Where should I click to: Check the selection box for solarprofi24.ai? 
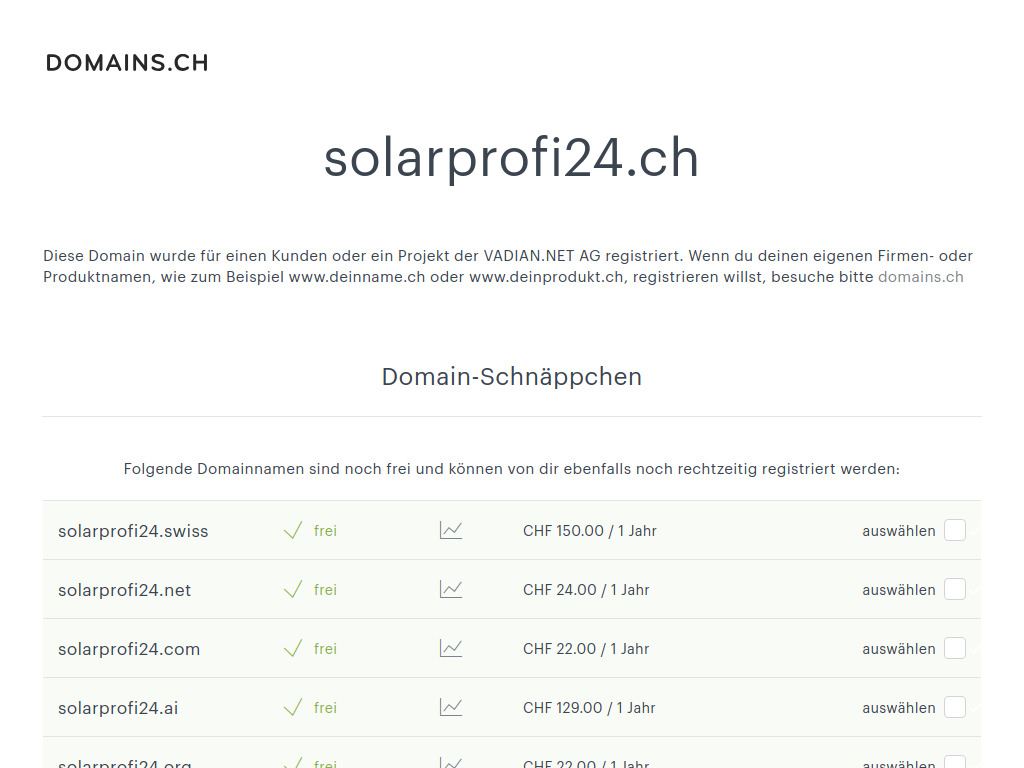[x=955, y=707]
